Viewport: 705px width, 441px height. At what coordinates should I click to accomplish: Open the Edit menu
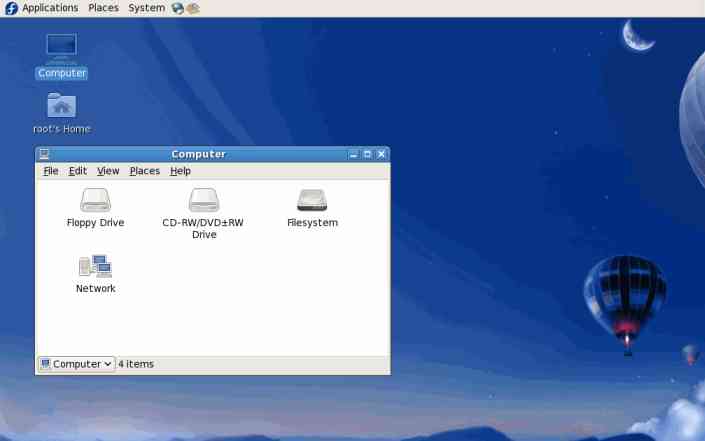77,171
